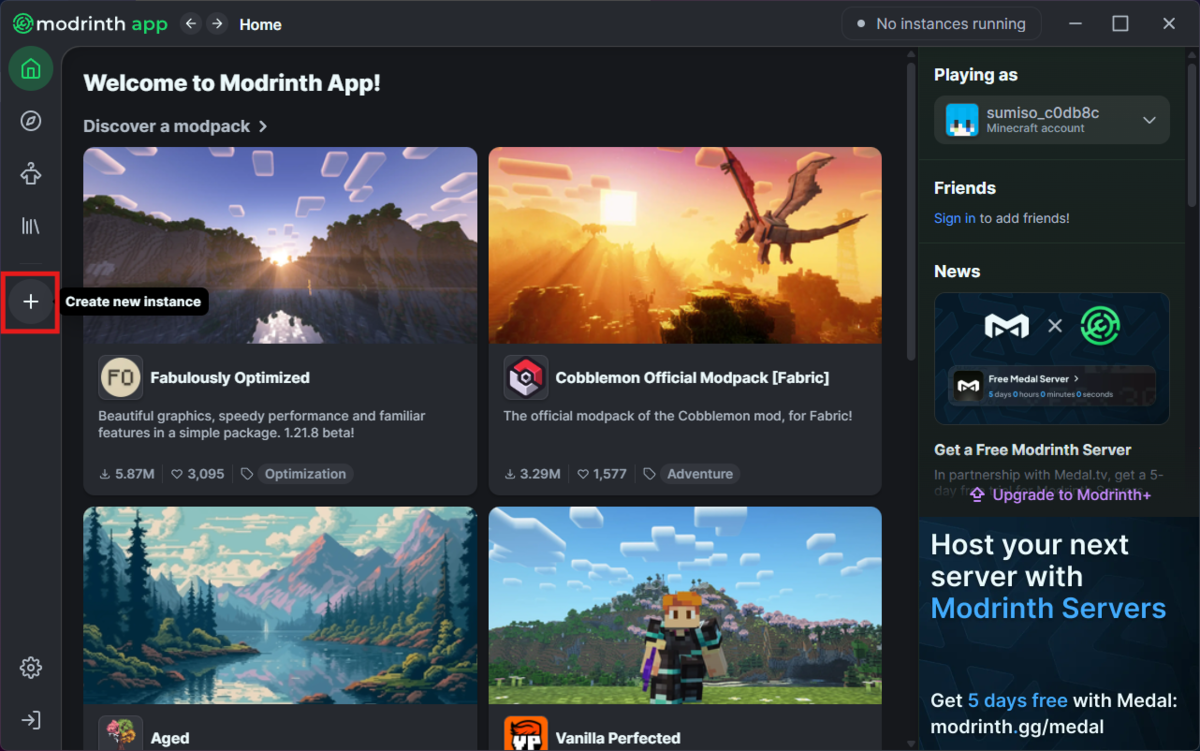Create a new instance with the plus icon
Viewport: 1200px width, 751px height.
[x=31, y=301]
